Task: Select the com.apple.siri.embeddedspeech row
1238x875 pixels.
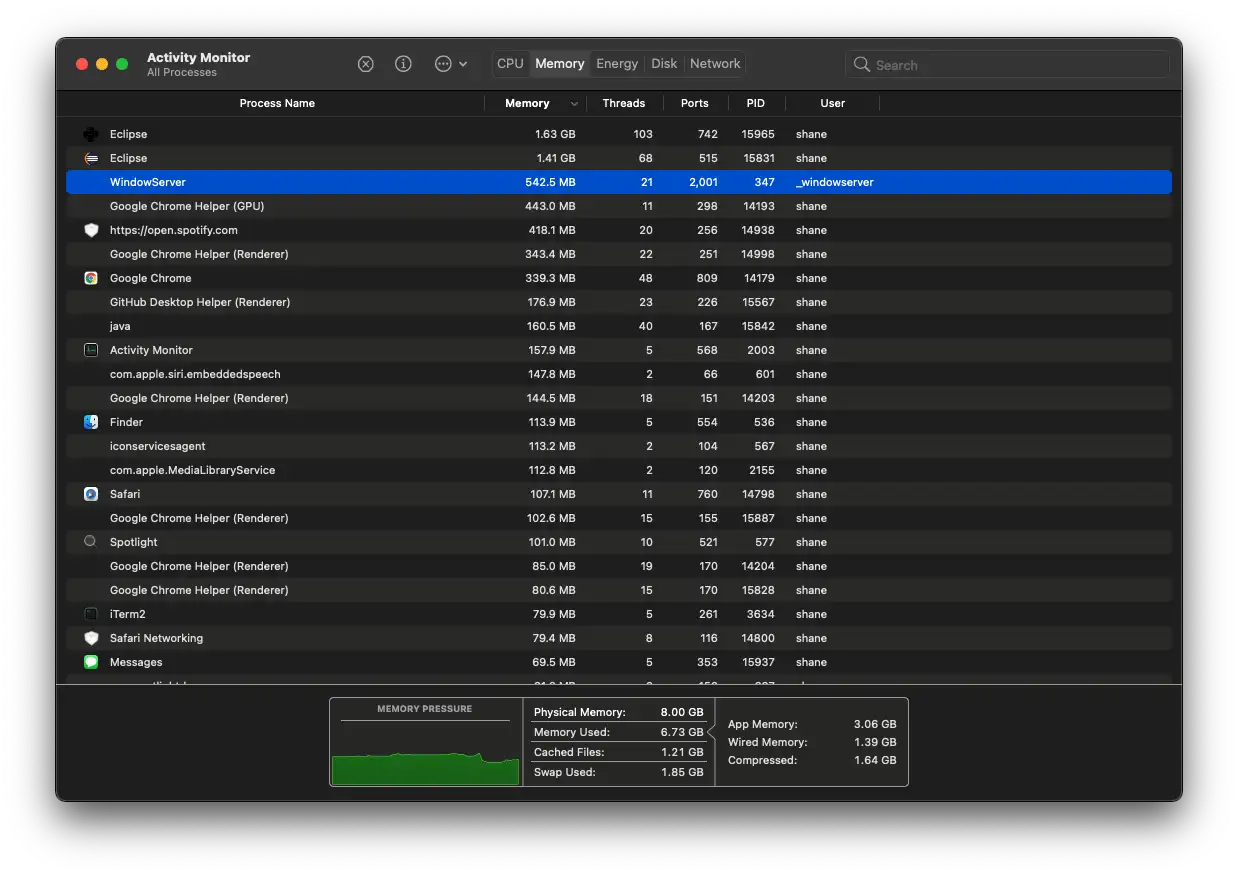Action: [x=619, y=374]
